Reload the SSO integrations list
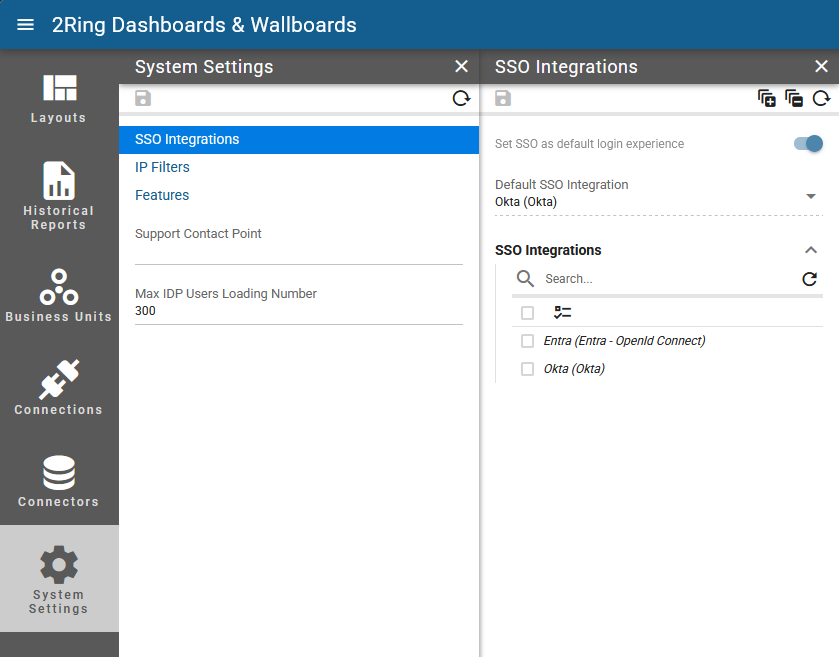This screenshot has height=657, width=839. (810, 279)
